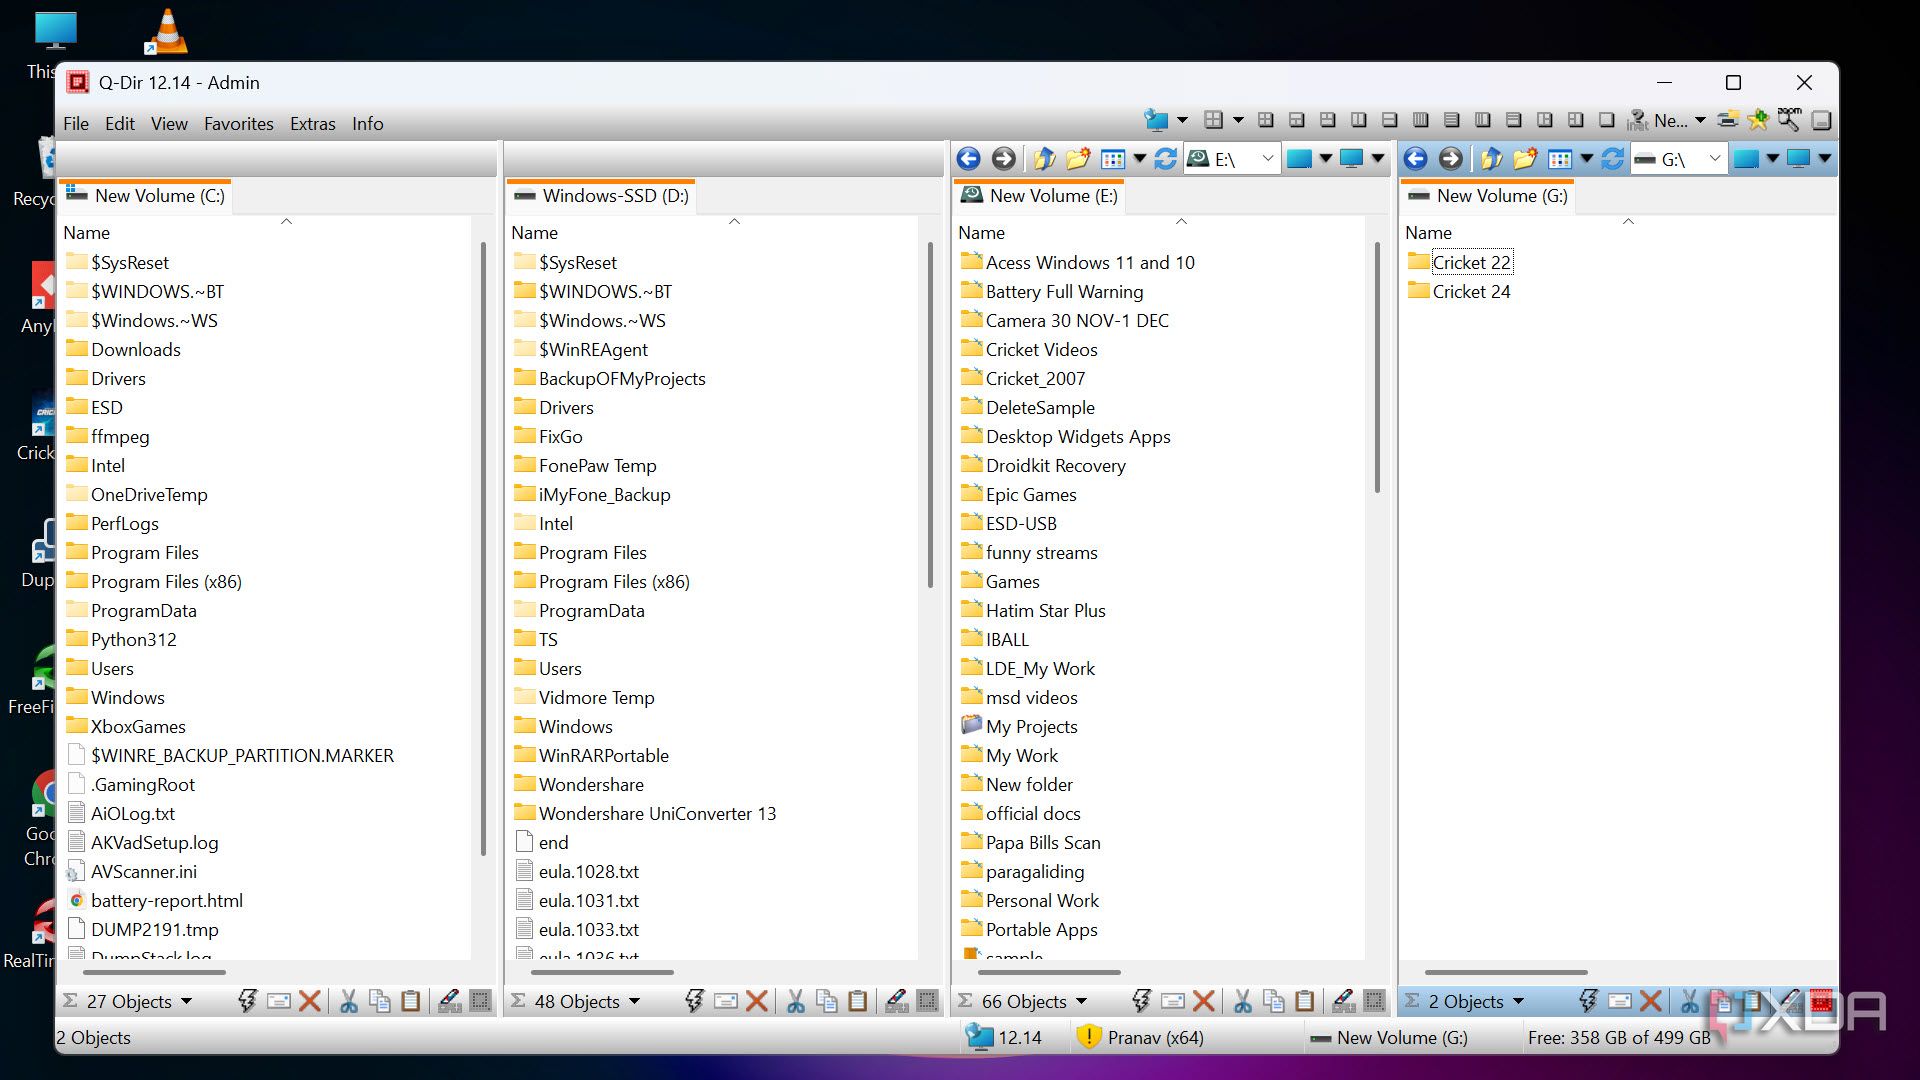This screenshot has height=1080, width=1920.
Task: Select BackupOFMyProjects folder in D: pane
Action: click(x=609, y=378)
